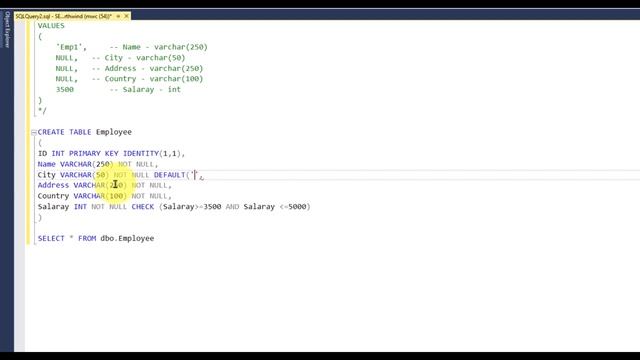Click dbo.Employee in the SELECT statement
Viewport: 640px width, 360px height.
point(127,238)
